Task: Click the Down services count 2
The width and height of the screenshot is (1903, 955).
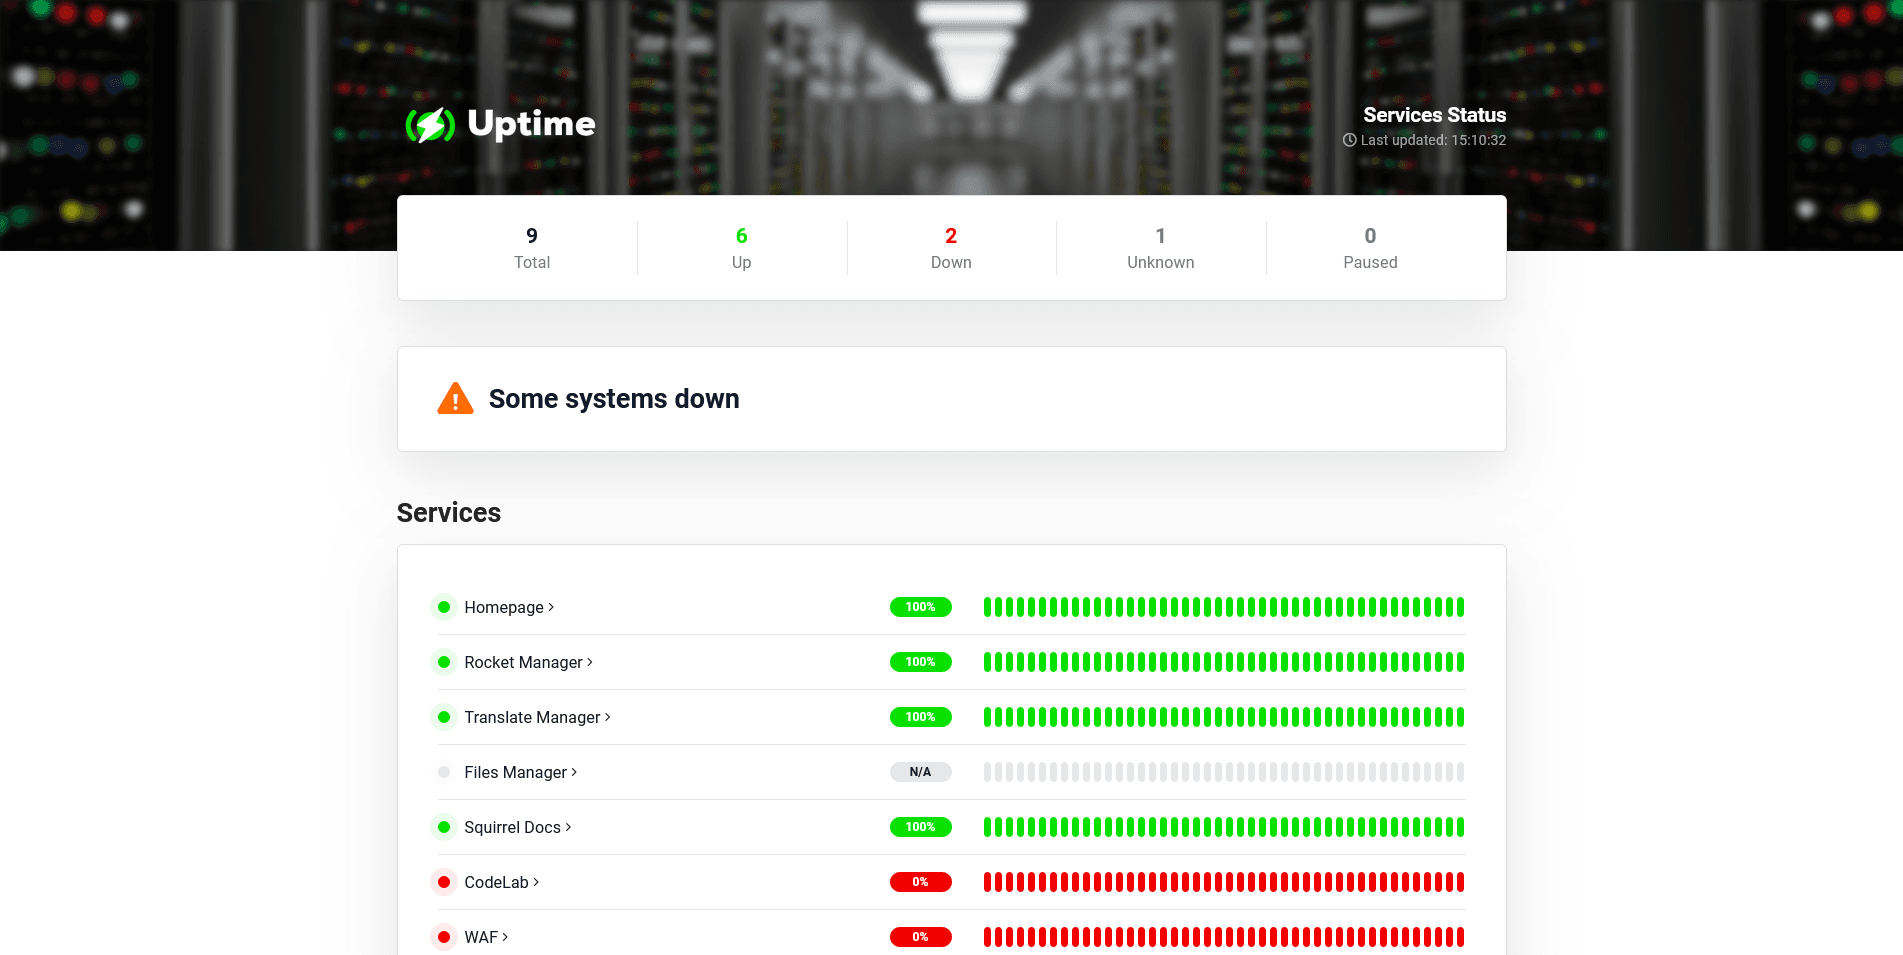Action: click(x=951, y=236)
